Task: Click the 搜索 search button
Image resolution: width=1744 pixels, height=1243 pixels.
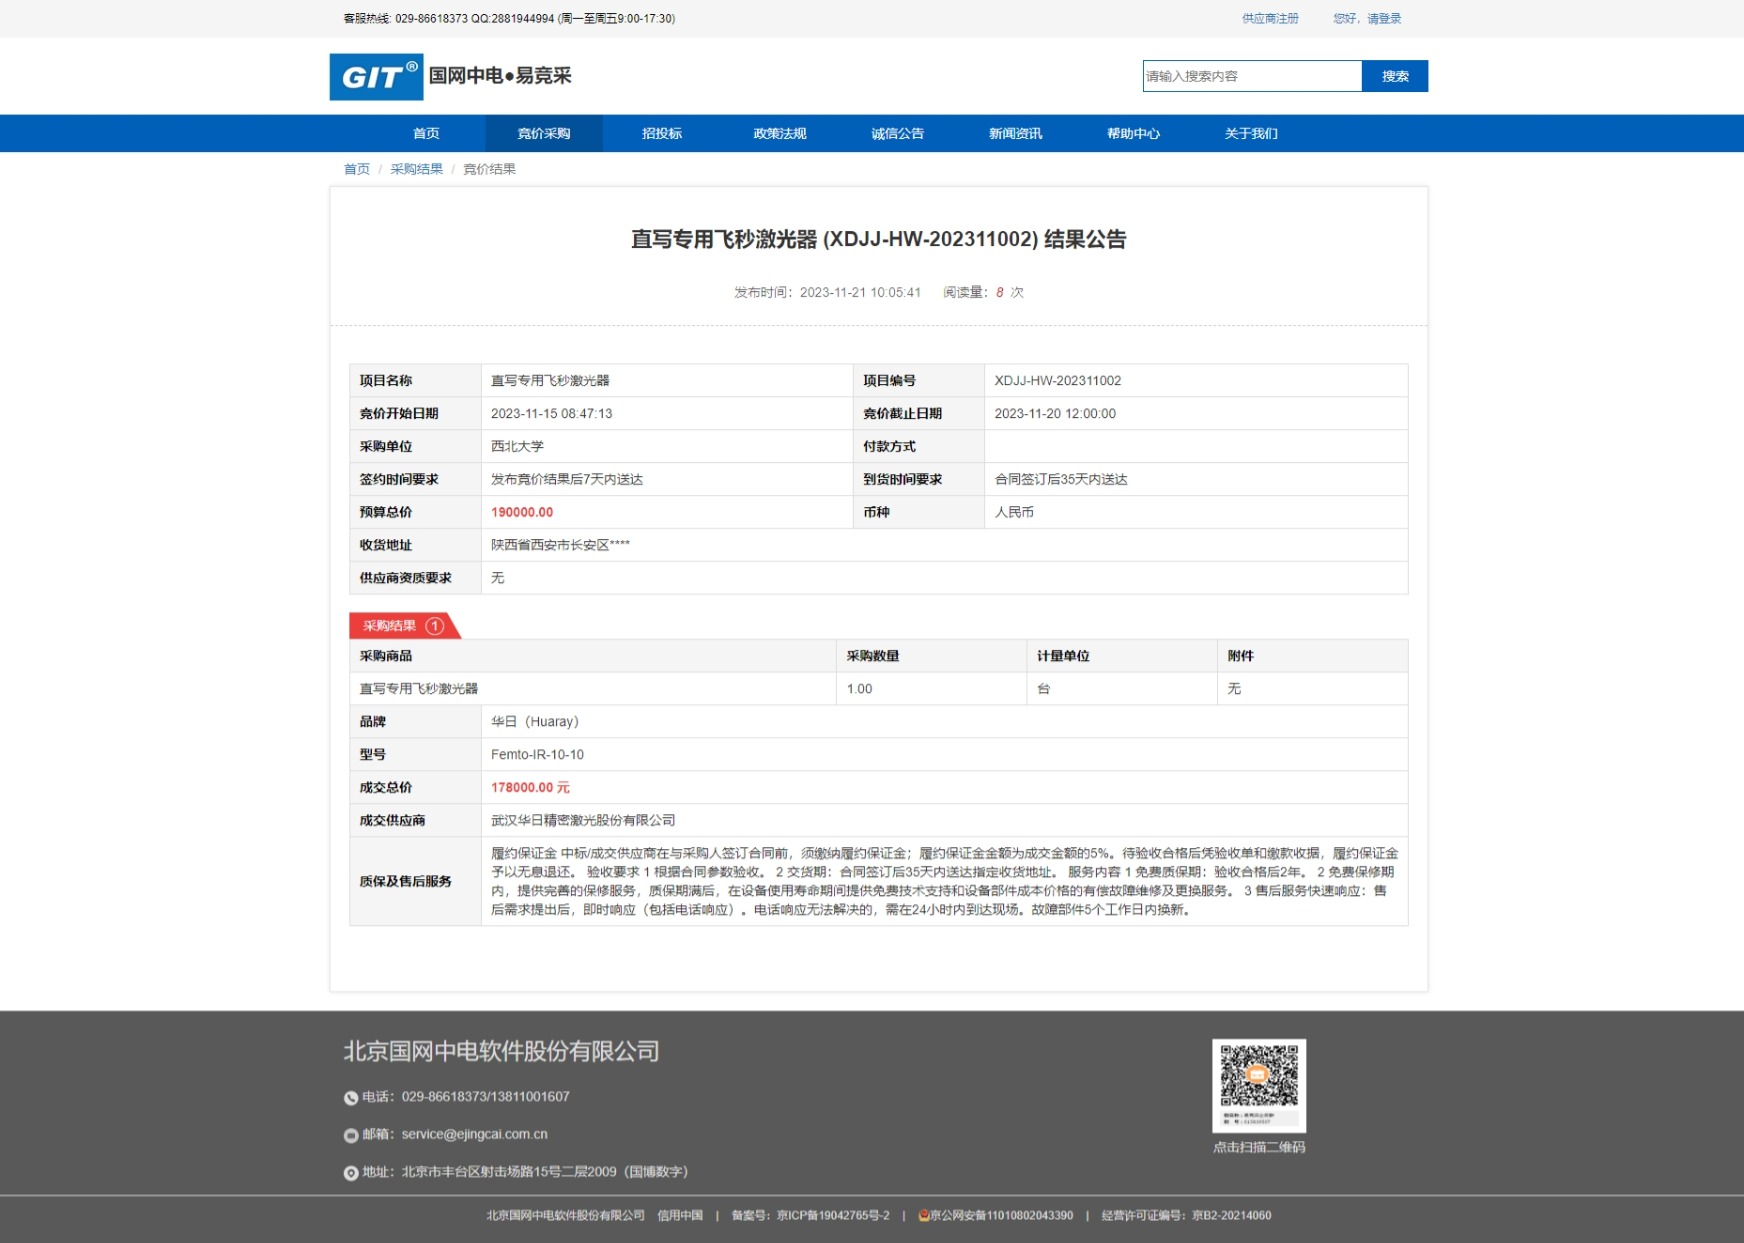Action: [1394, 76]
